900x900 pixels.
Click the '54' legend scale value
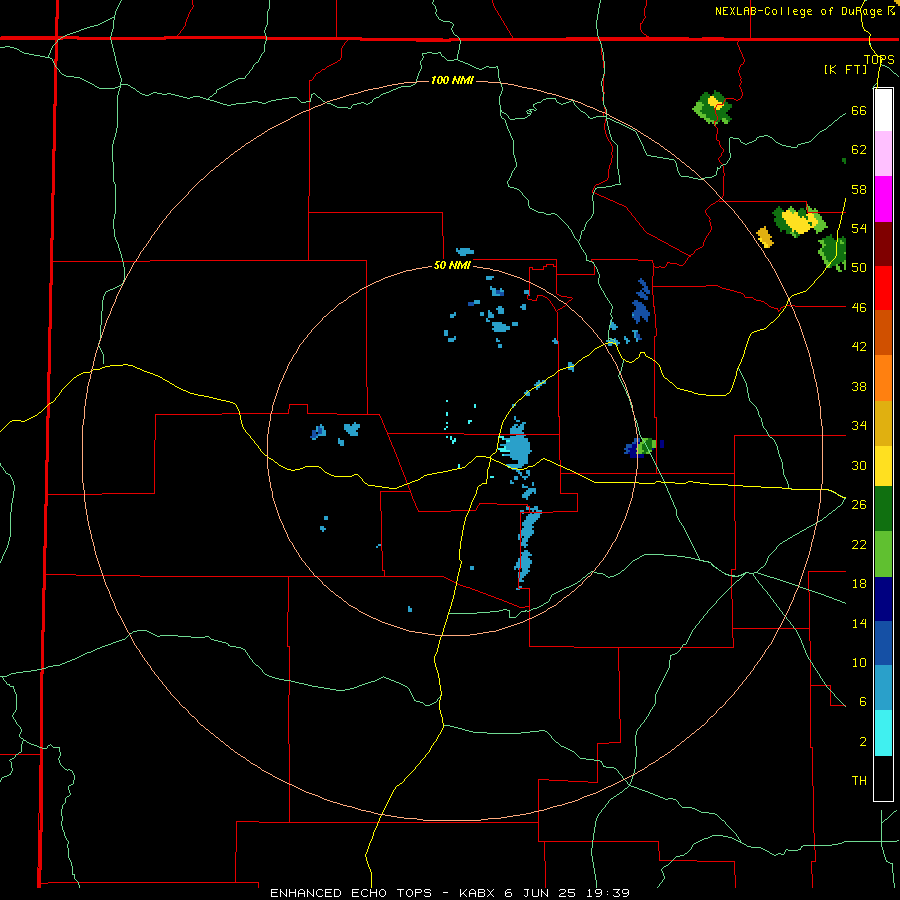[x=859, y=228]
